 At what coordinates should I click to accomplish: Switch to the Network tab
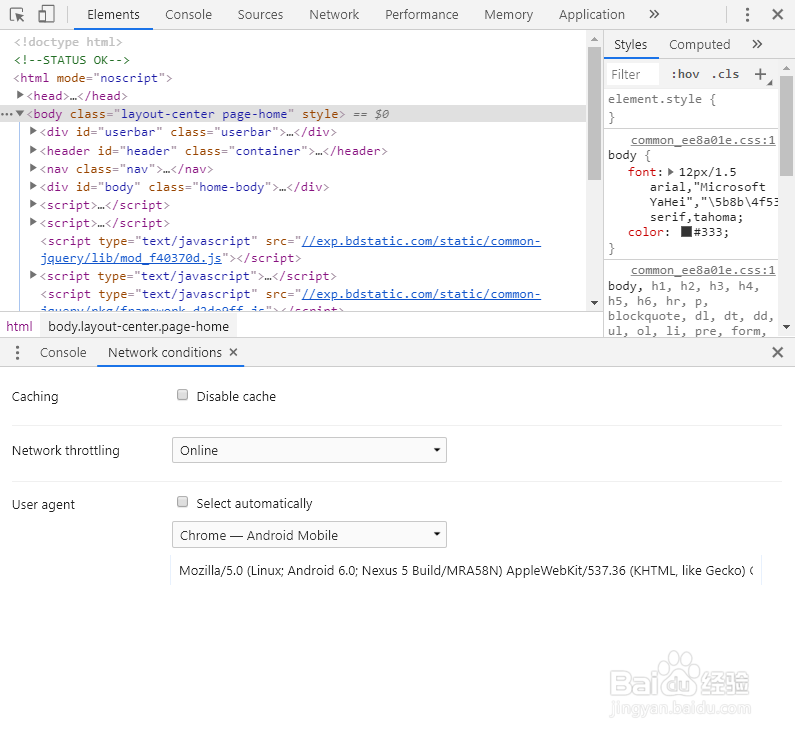point(334,15)
